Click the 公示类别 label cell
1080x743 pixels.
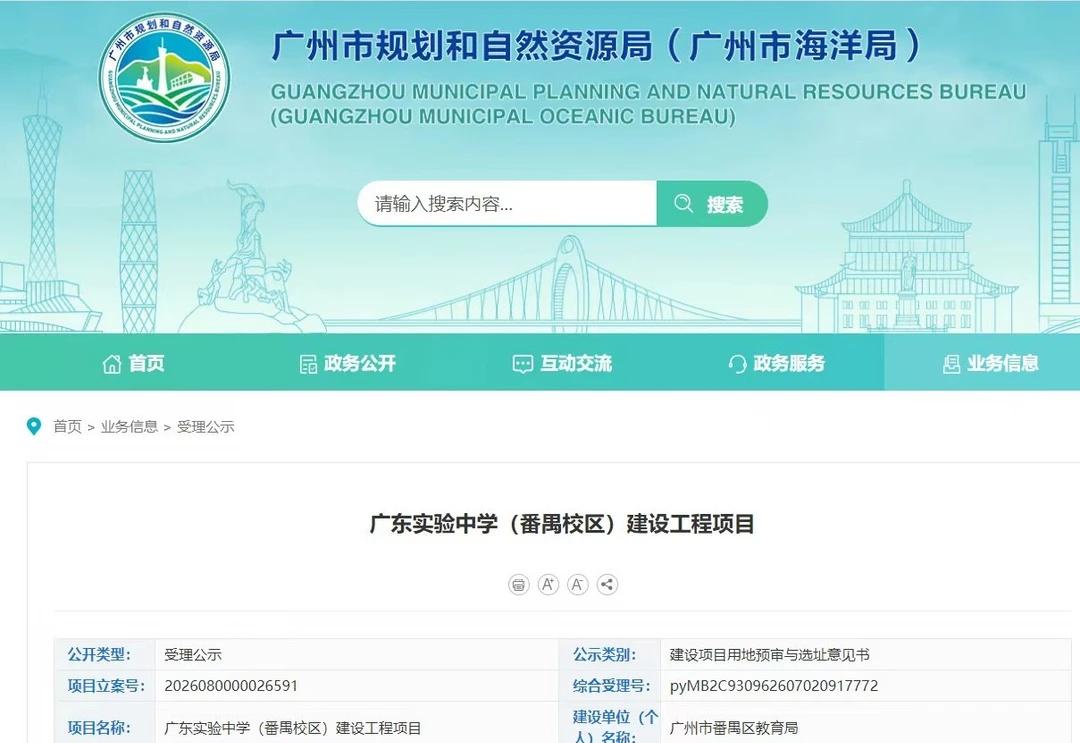coord(610,654)
